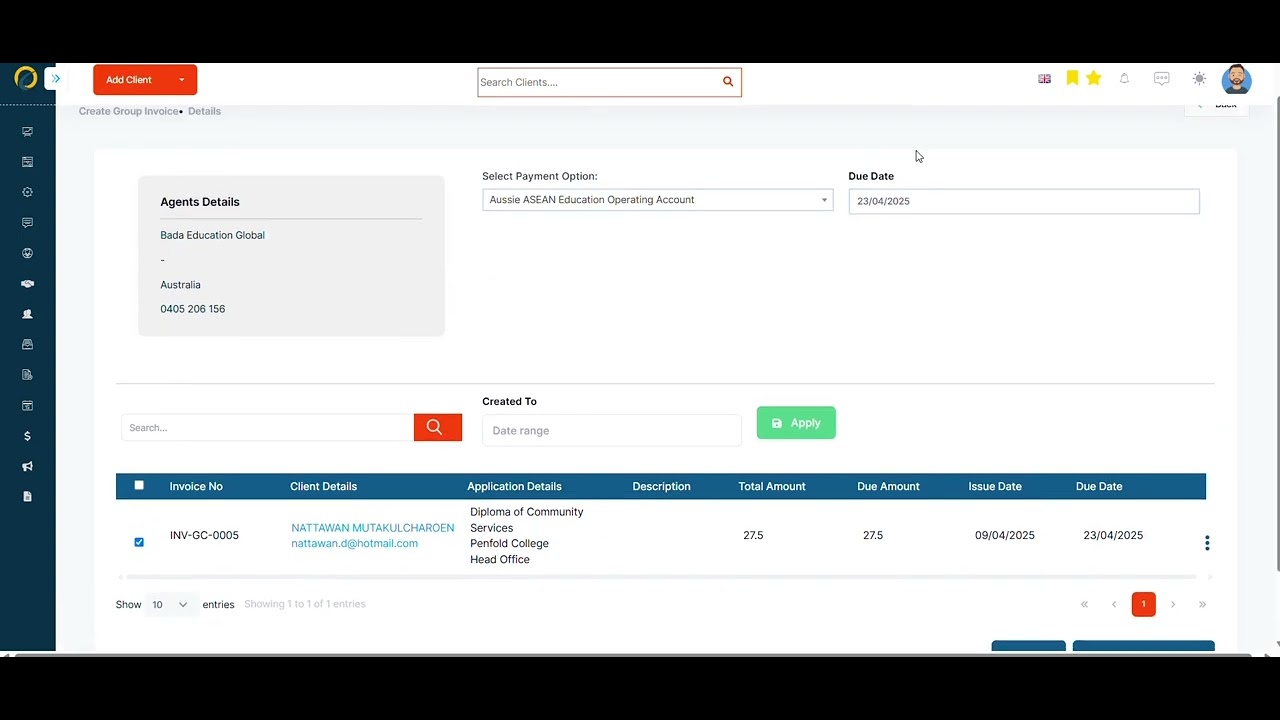Click the megaphone campaigns icon in sidebar
Image resolution: width=1280 pixels, height=720 pixels.
(x=27, y=466)
